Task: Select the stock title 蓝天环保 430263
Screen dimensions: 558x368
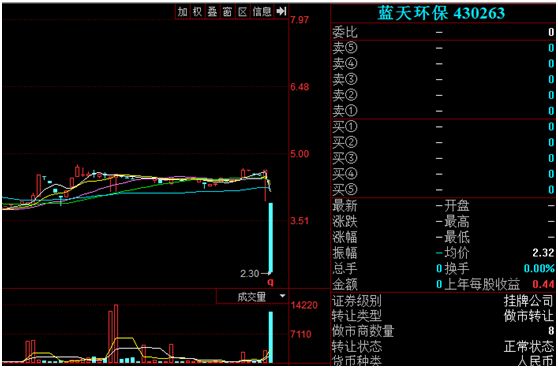Action: pos(441,14)
